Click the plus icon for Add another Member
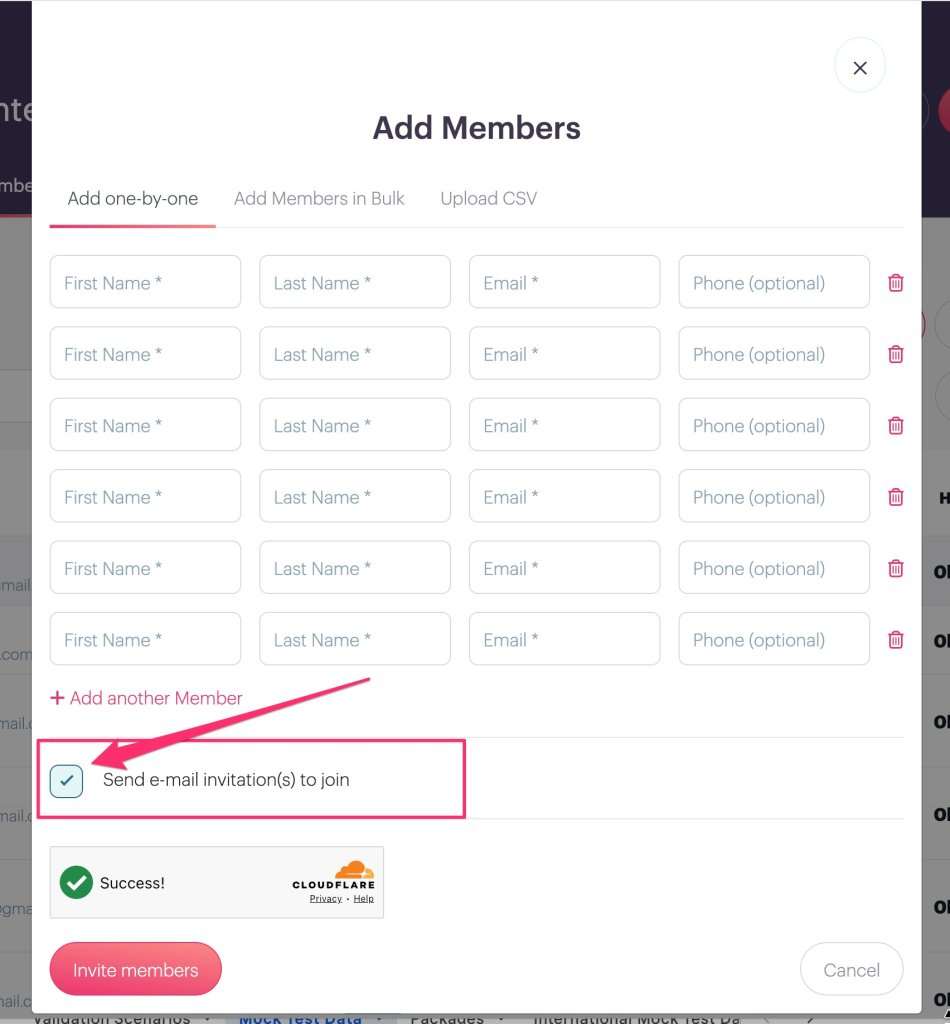The width and height of the screenshot is (950, 1024). pos(57,698)
